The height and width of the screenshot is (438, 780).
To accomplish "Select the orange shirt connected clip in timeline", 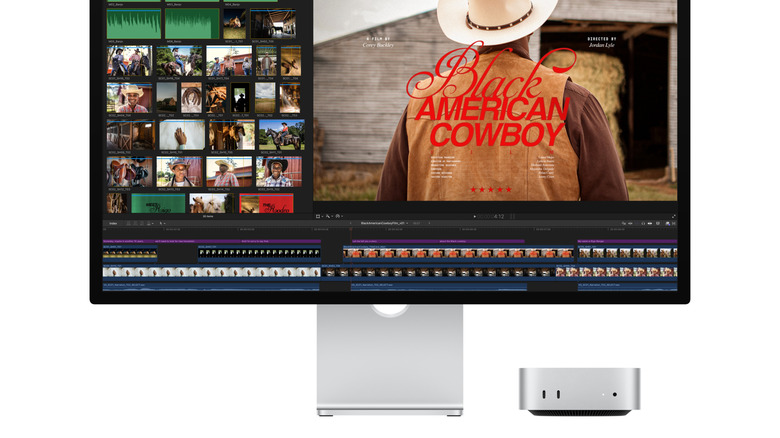I will pyautogui.click(x=458, y=253).
